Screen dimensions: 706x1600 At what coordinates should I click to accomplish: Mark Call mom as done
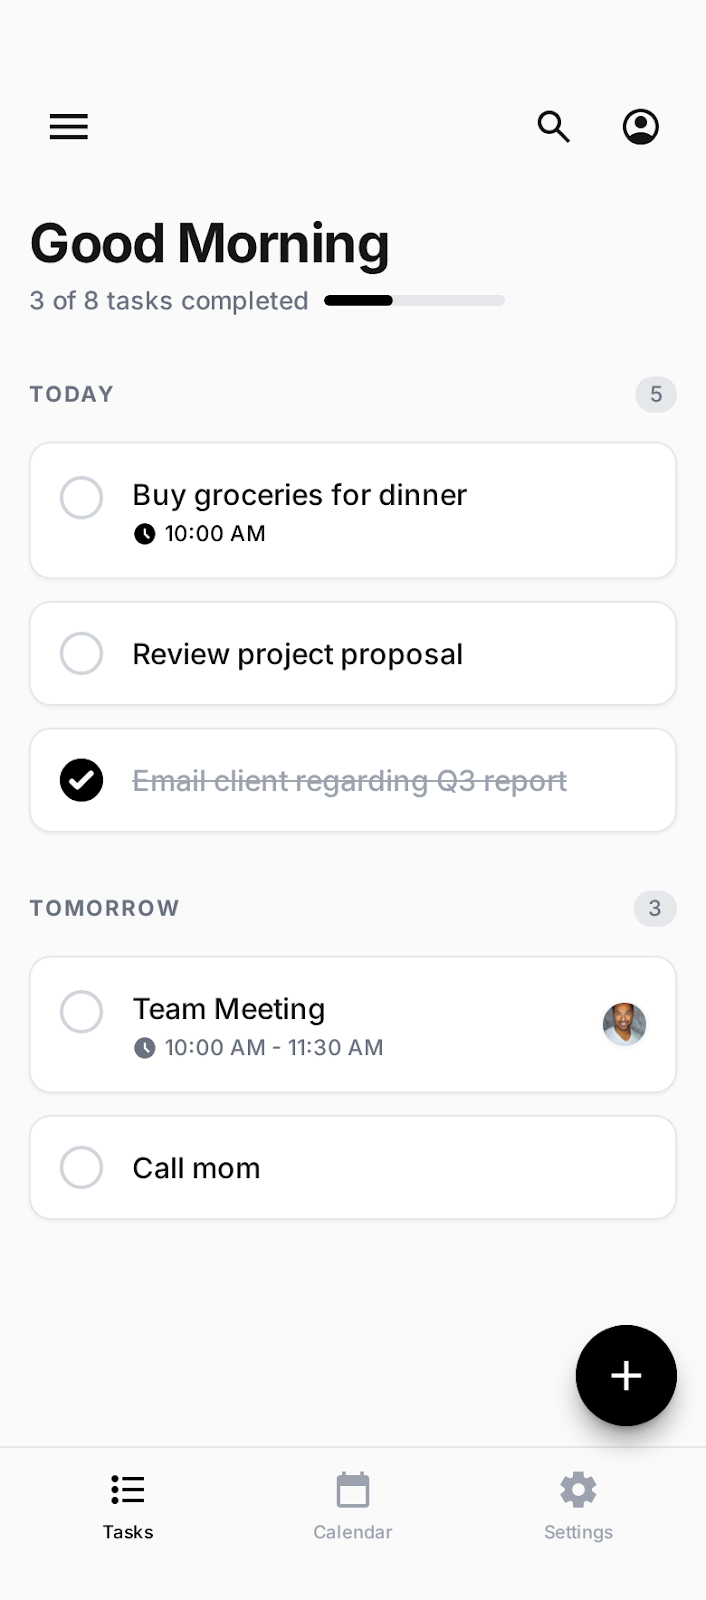pos(82,1167)
